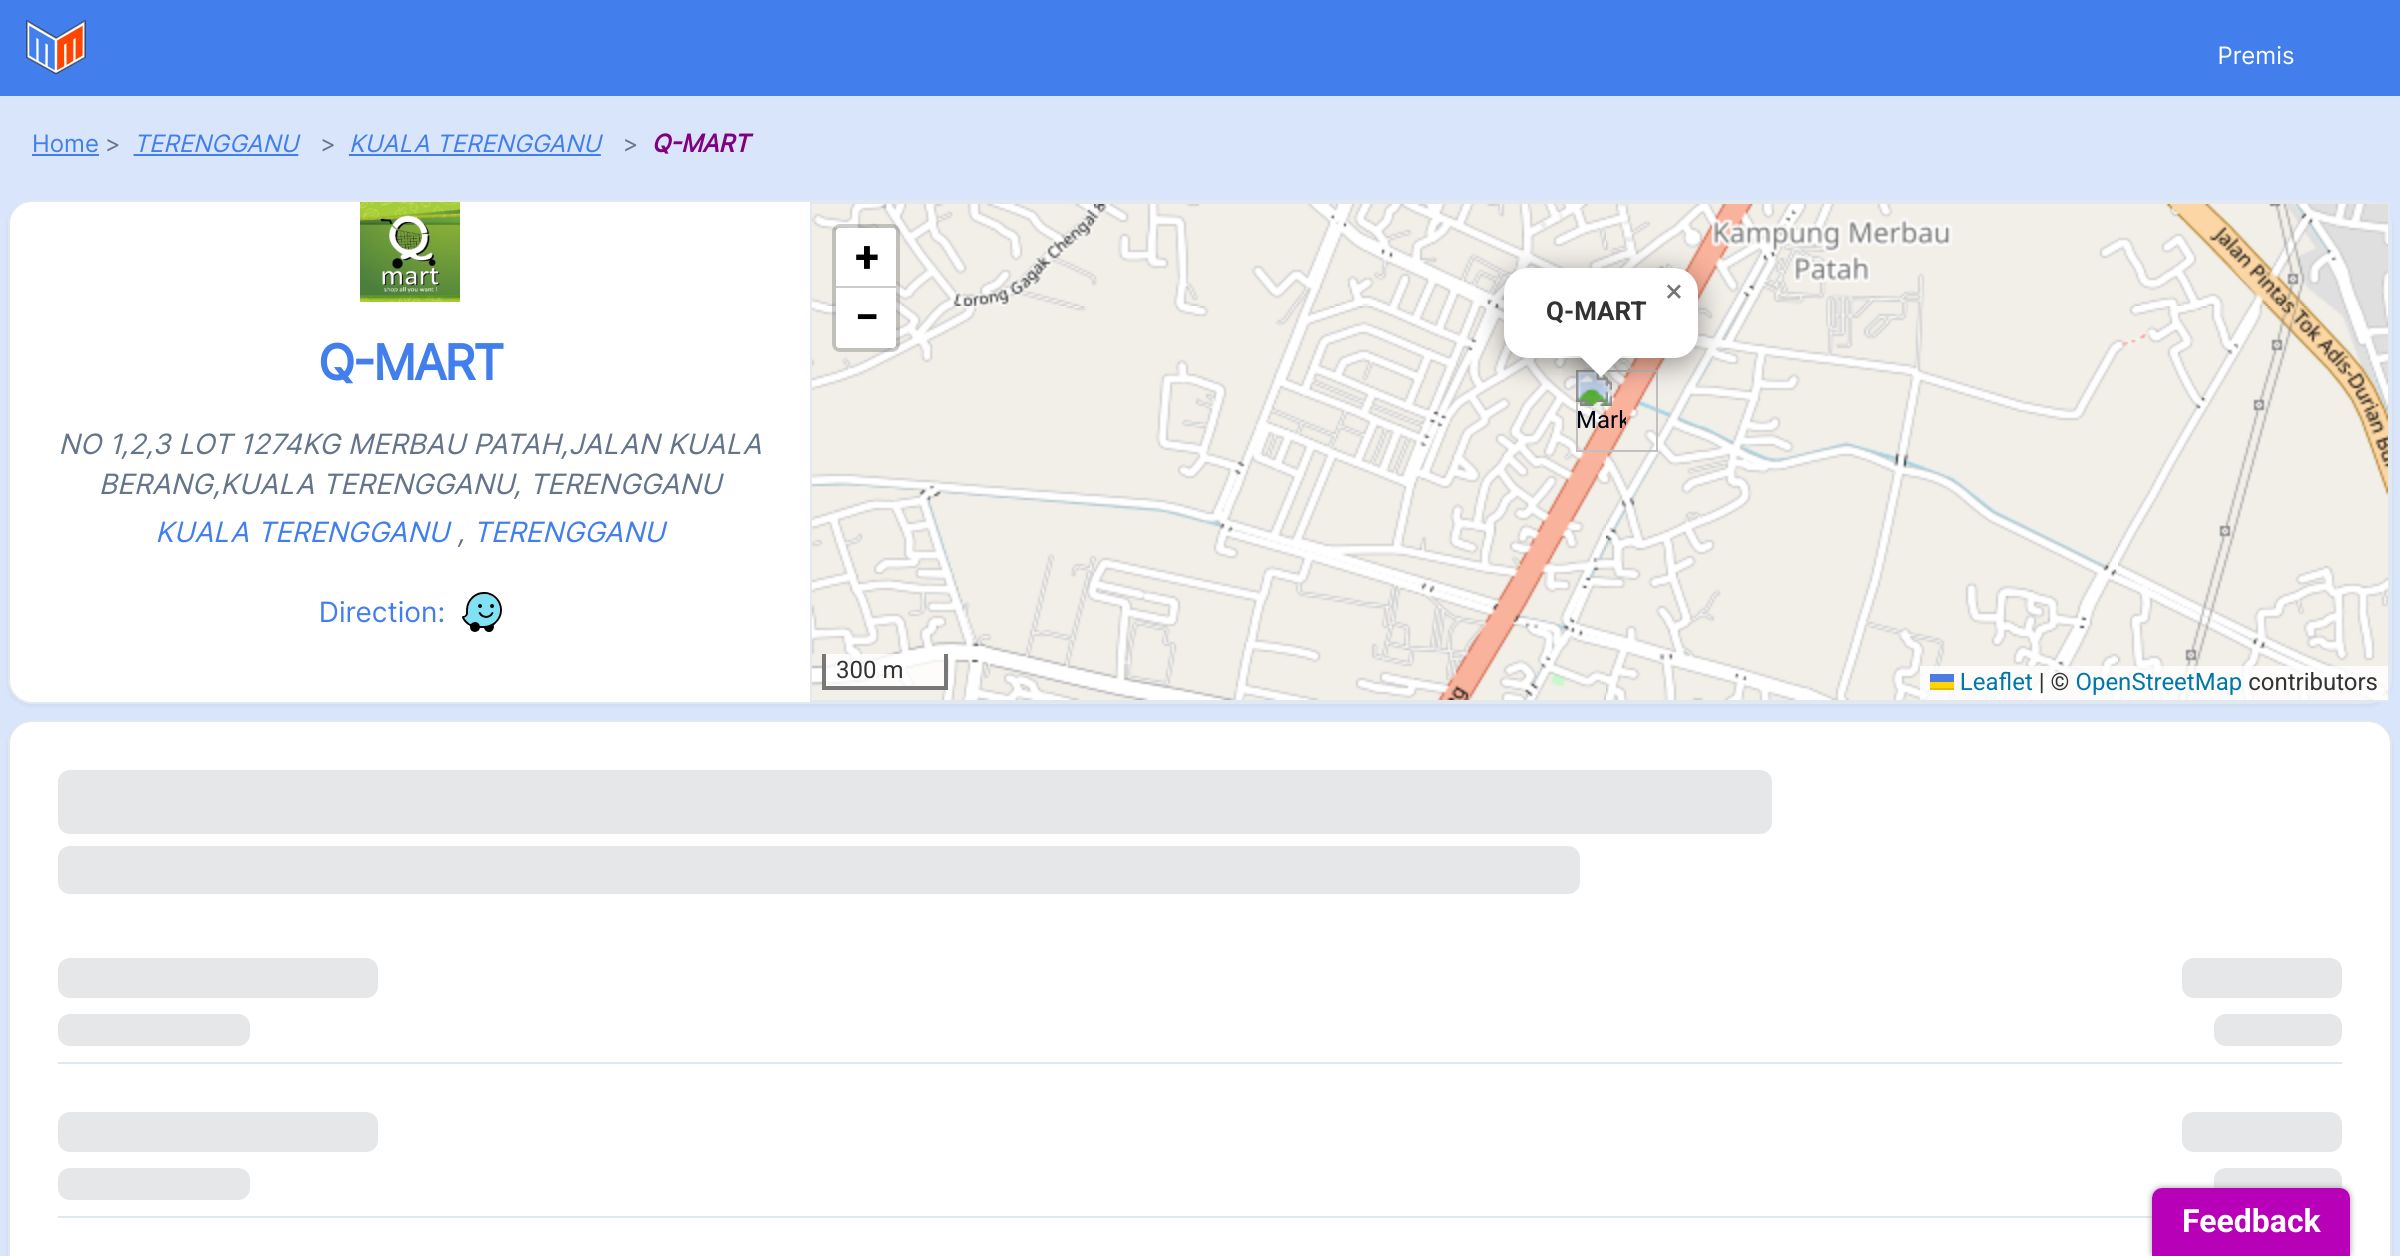Open Waze directions icon
2400x1256 pixels.
(482, 612)
